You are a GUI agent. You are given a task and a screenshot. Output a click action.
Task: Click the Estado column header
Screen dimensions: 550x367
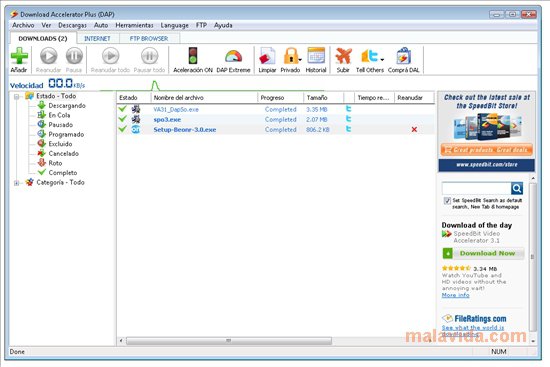(x=134, y=98)
